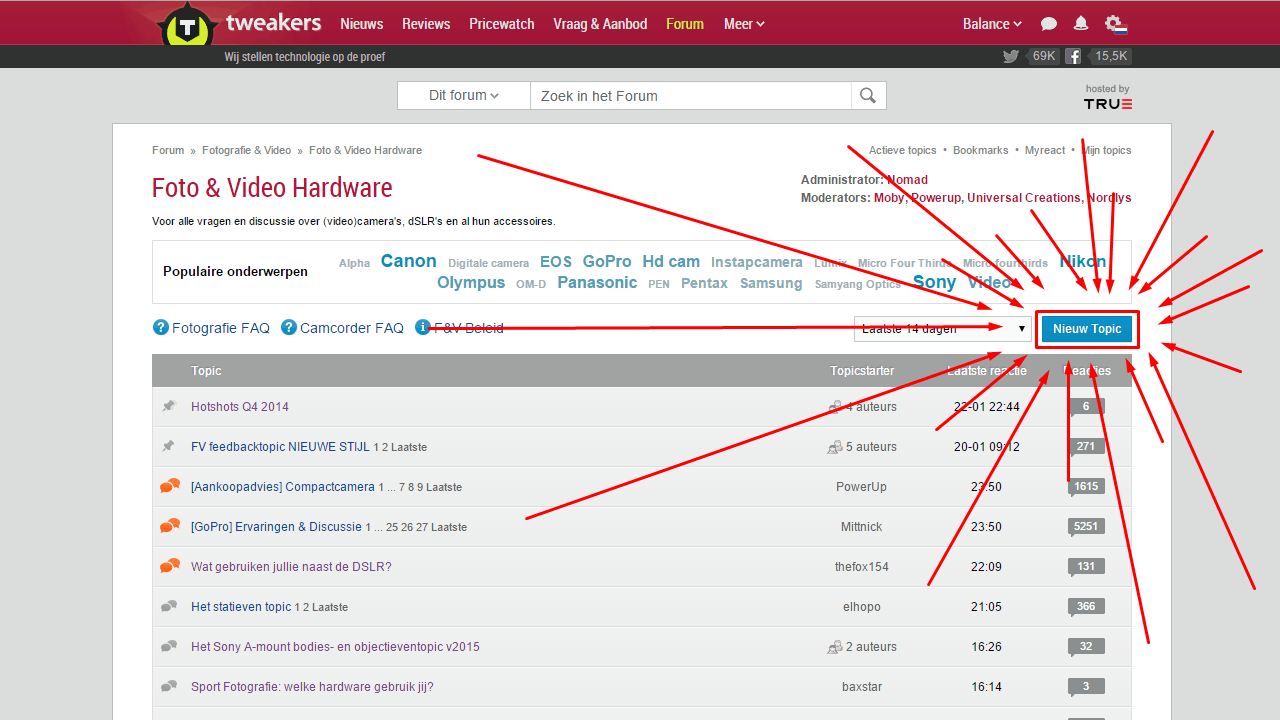Open the Camcorder FAQ link
Screen dimensions: 1280x720
[352, 328]
